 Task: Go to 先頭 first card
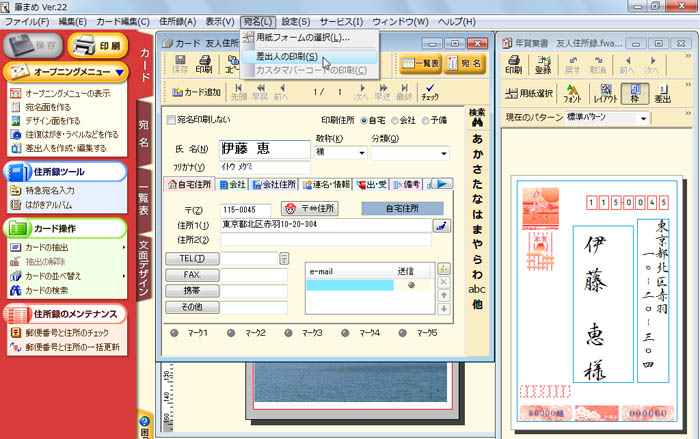tap(239, 92)
